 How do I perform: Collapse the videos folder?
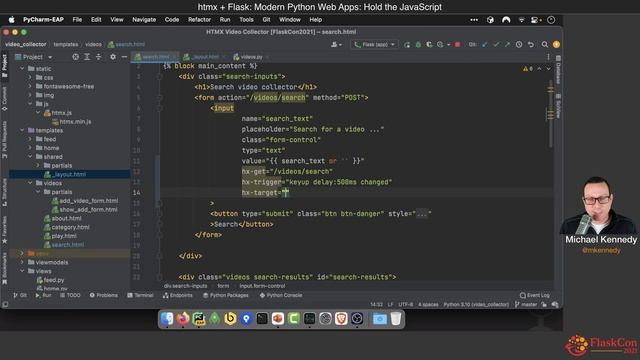pyautogui.click(x=30, y=183)
